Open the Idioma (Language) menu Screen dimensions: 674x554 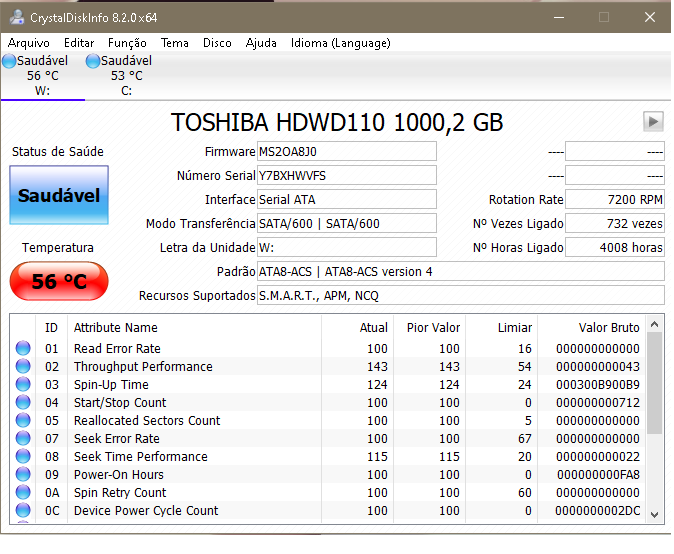[x=340, y=43]
